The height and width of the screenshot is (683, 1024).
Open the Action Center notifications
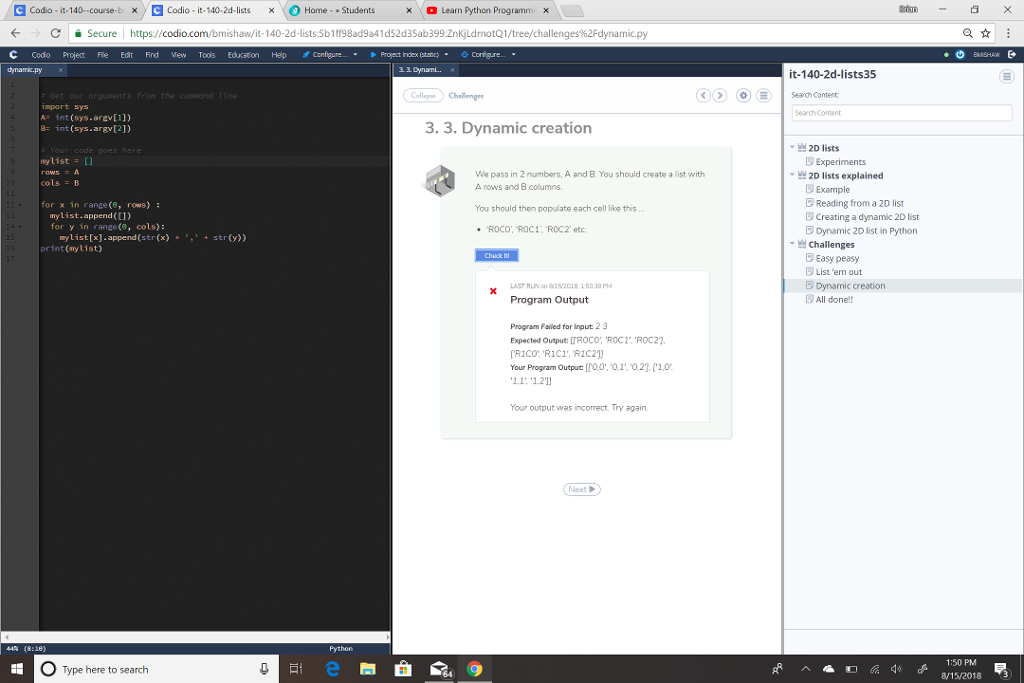click(x=1002, y=669)
